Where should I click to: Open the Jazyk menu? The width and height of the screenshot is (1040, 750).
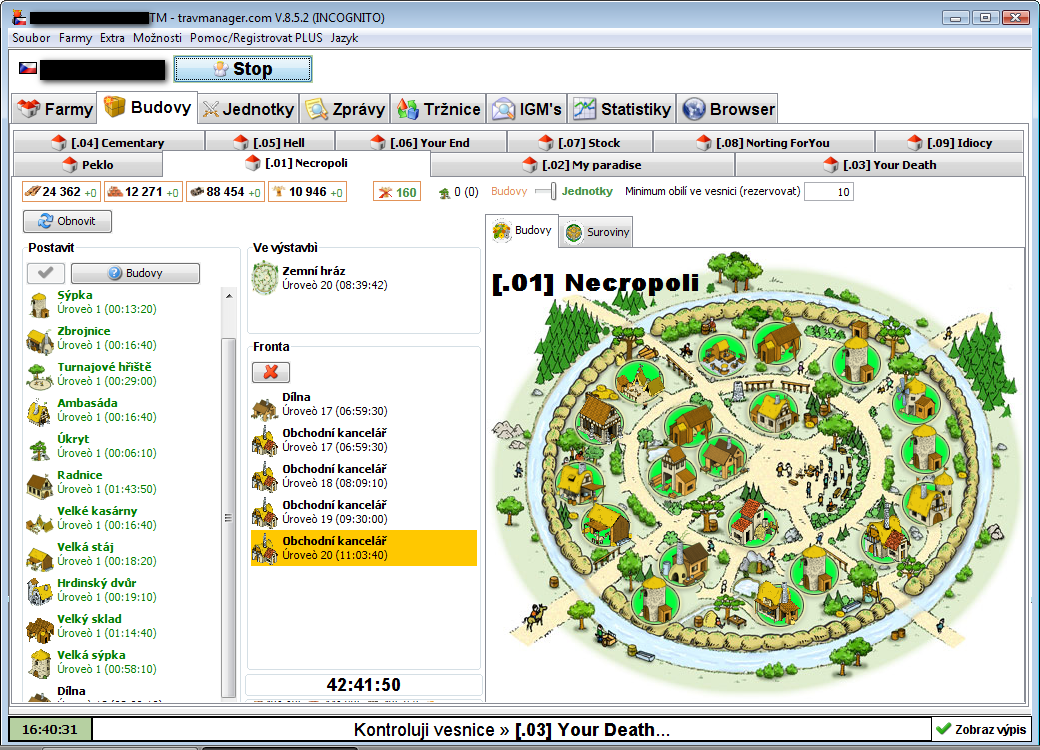[x=344, y=38]
